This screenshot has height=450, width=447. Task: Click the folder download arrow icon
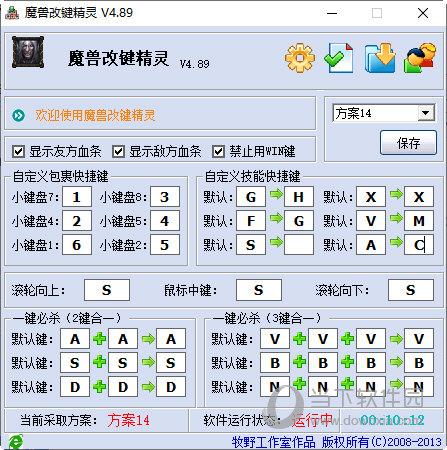pyautogui.click(x=380, y=58)
